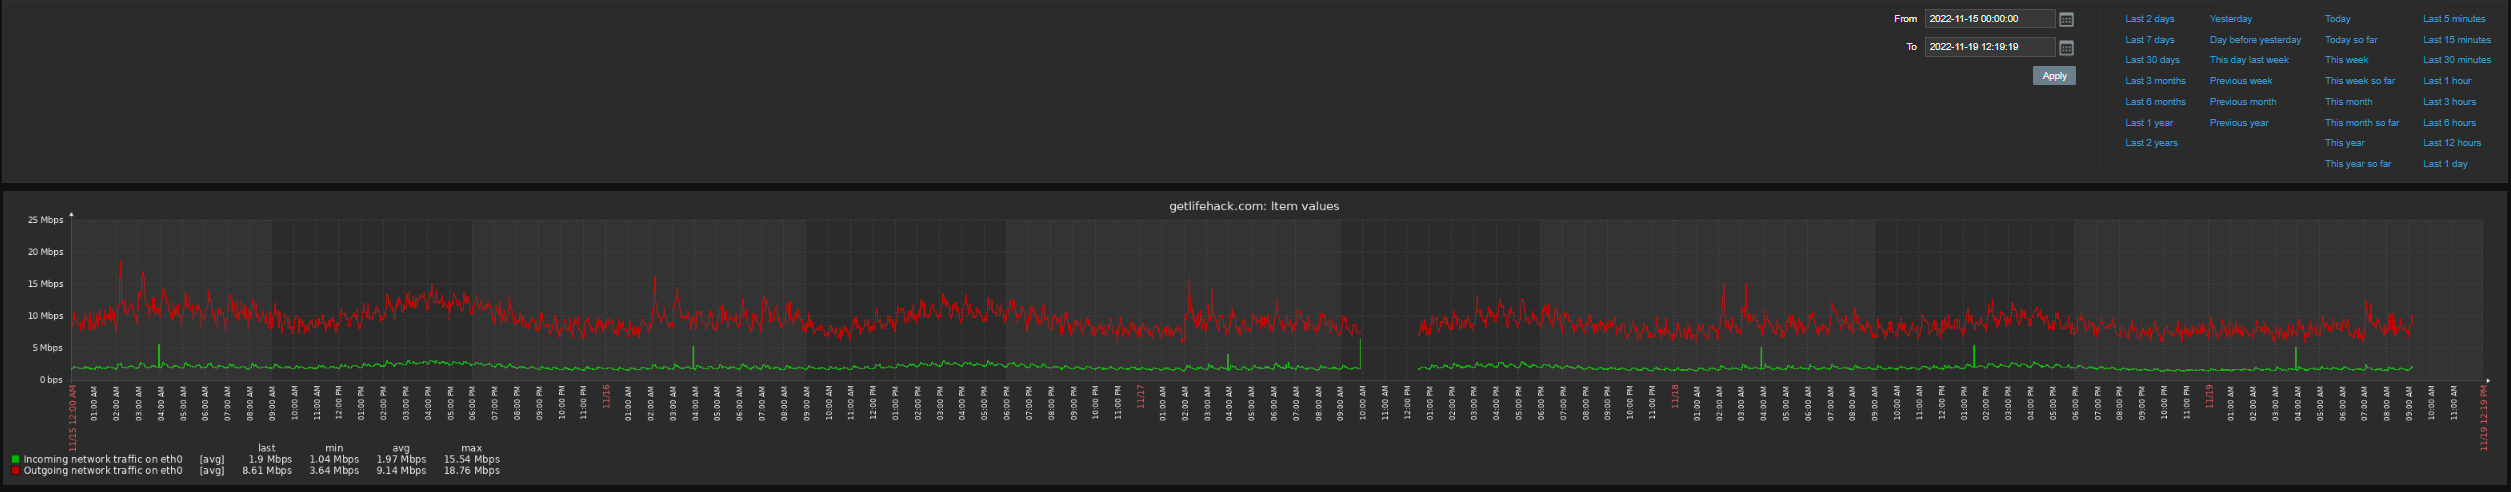Screen dimensions: 2511x492
Task: Select Previous week range
Action: [x=2241, y=81]
